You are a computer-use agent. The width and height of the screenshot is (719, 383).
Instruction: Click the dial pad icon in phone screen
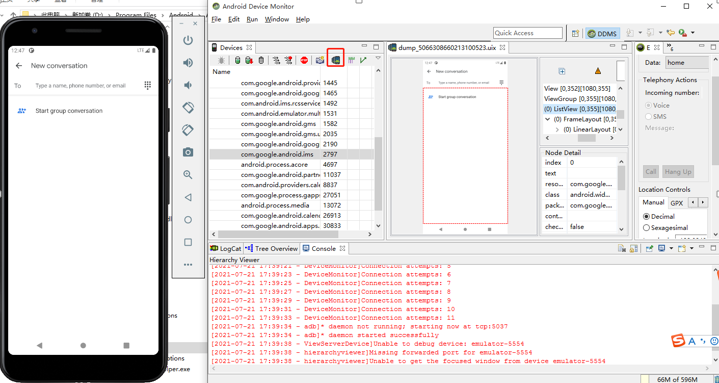coord(148,85)
